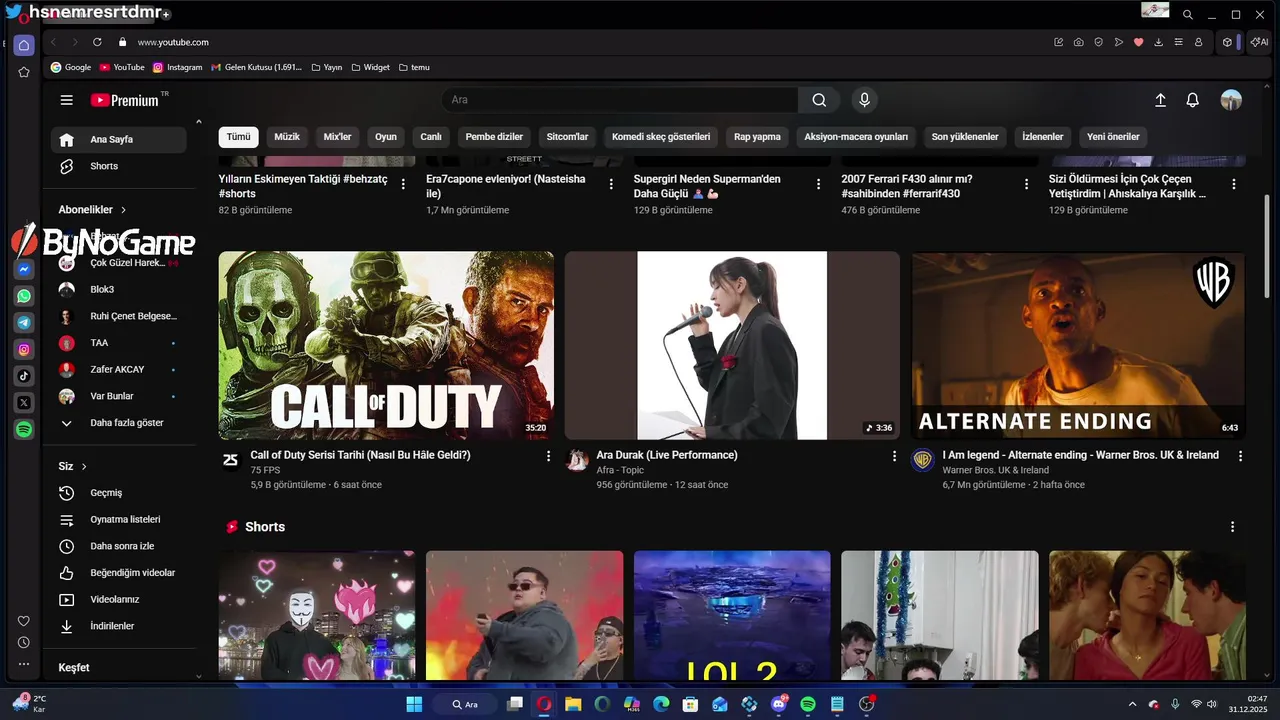Select the Canlı filter chip
Image resolution: width=1280 pixels, height=720 pixels.
pos(431,137)
